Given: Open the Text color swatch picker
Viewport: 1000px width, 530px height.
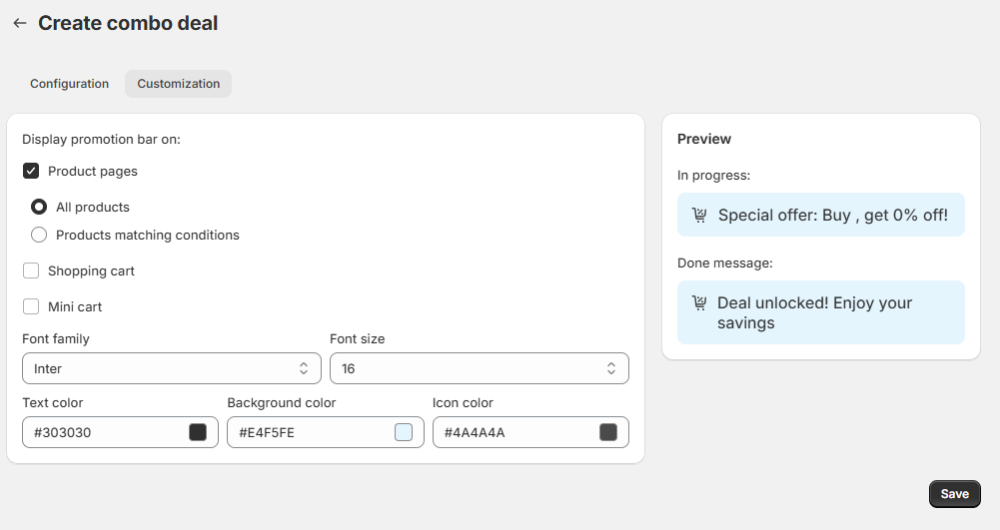Looking at the screenshot, I should 198,433.
